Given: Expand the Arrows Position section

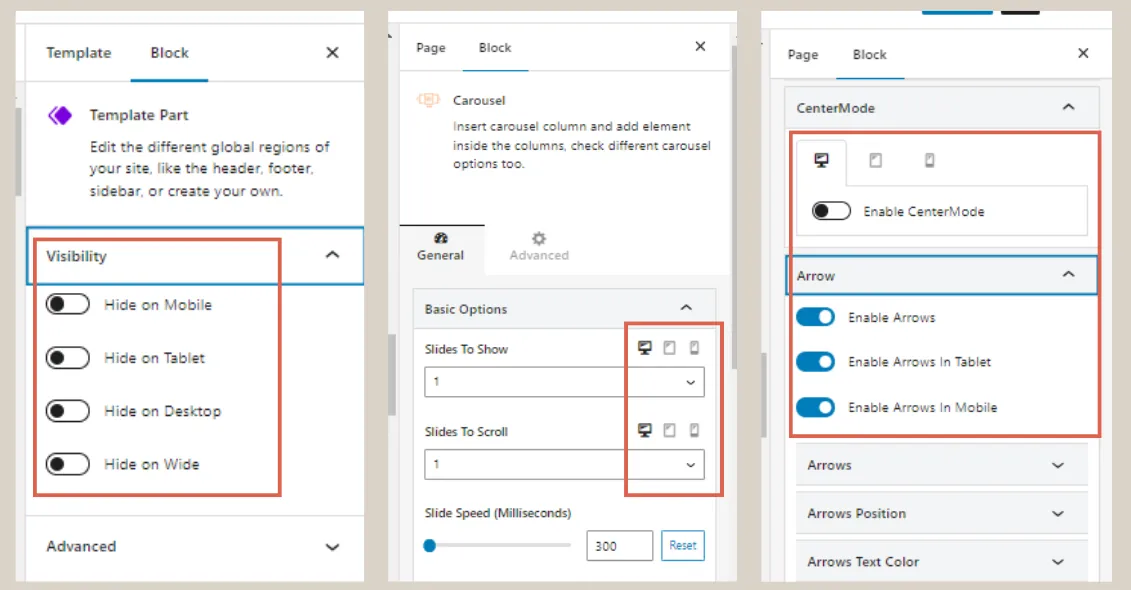Looking at the screenshot, I should pos(941,513).
